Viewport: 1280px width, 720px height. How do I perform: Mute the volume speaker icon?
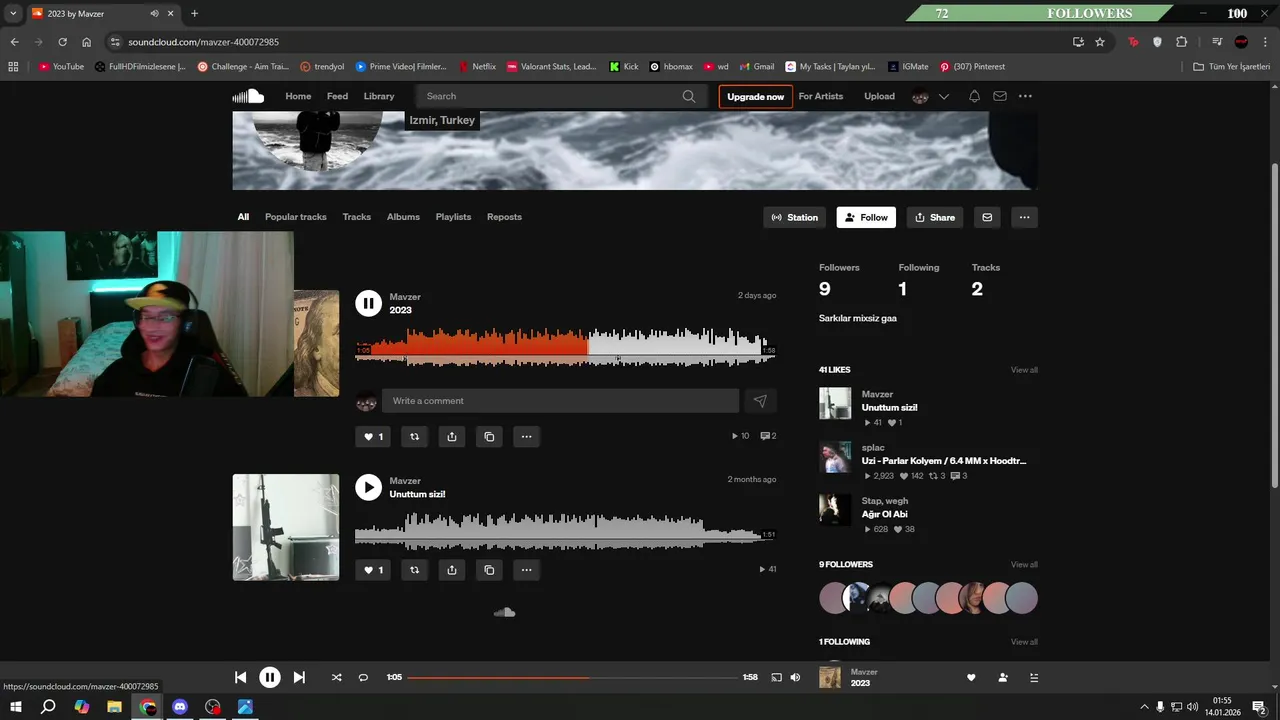pyautogui.click(x=795, y=677)
